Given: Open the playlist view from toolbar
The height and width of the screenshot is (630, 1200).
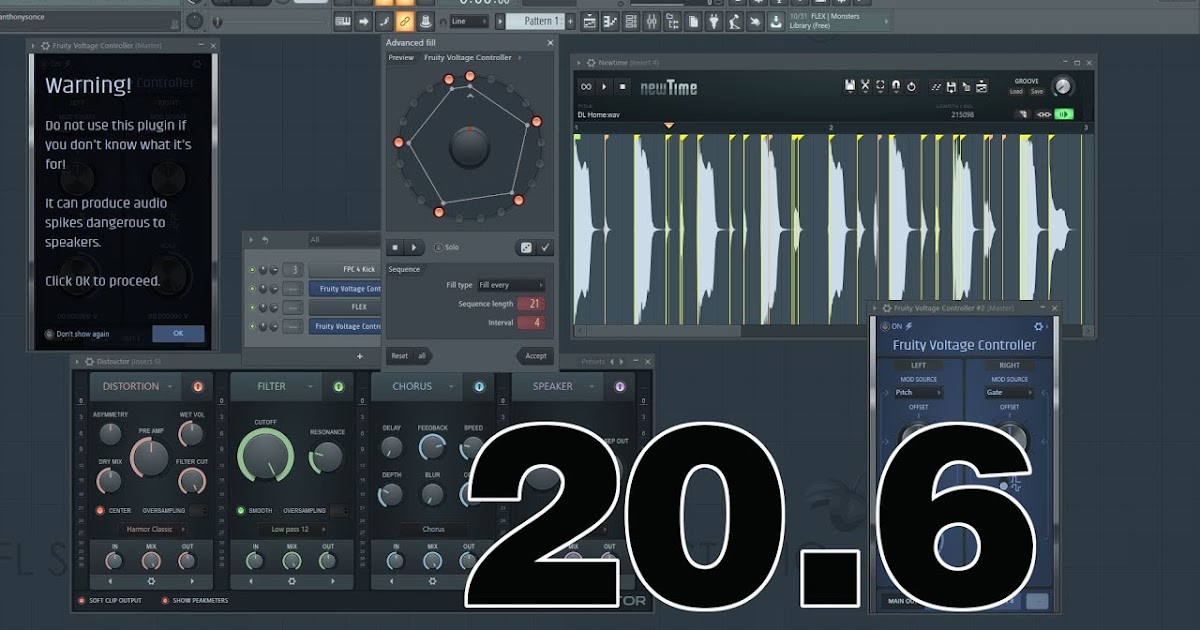Looking at the screenshot, I should coord(590,21).
